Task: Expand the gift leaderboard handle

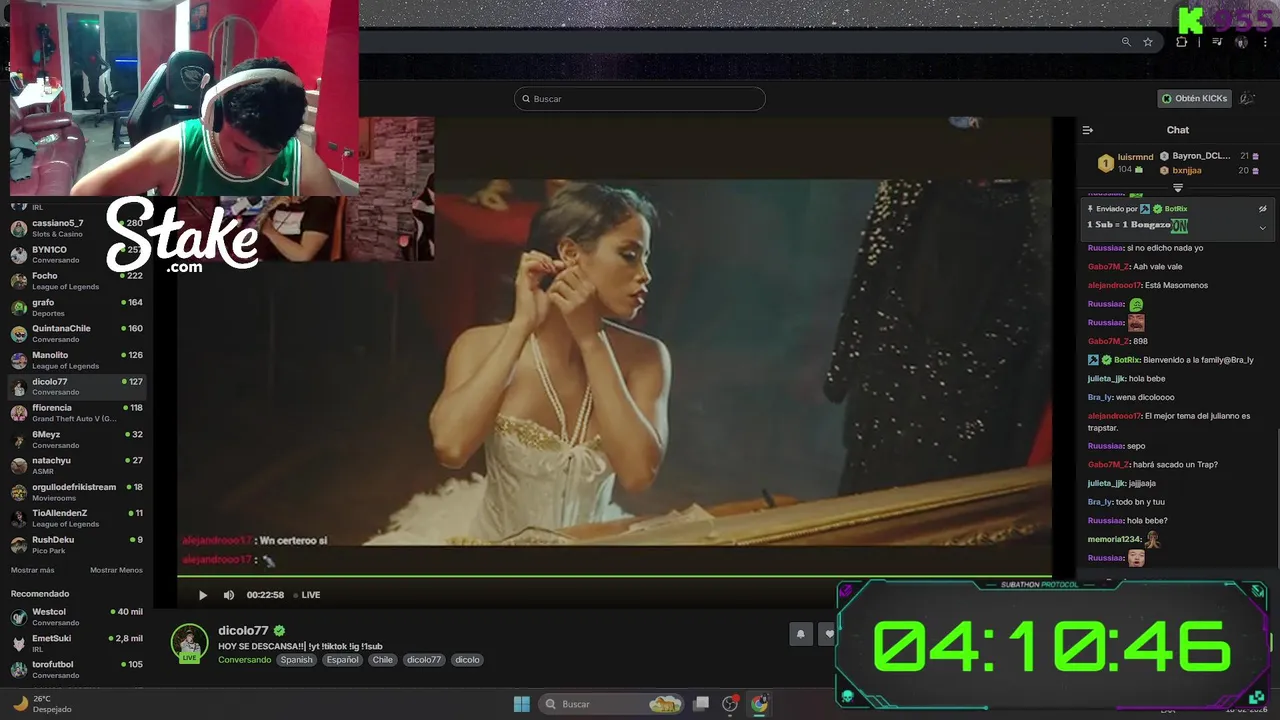Action: pyautogui.click(x=1178, y=188)
